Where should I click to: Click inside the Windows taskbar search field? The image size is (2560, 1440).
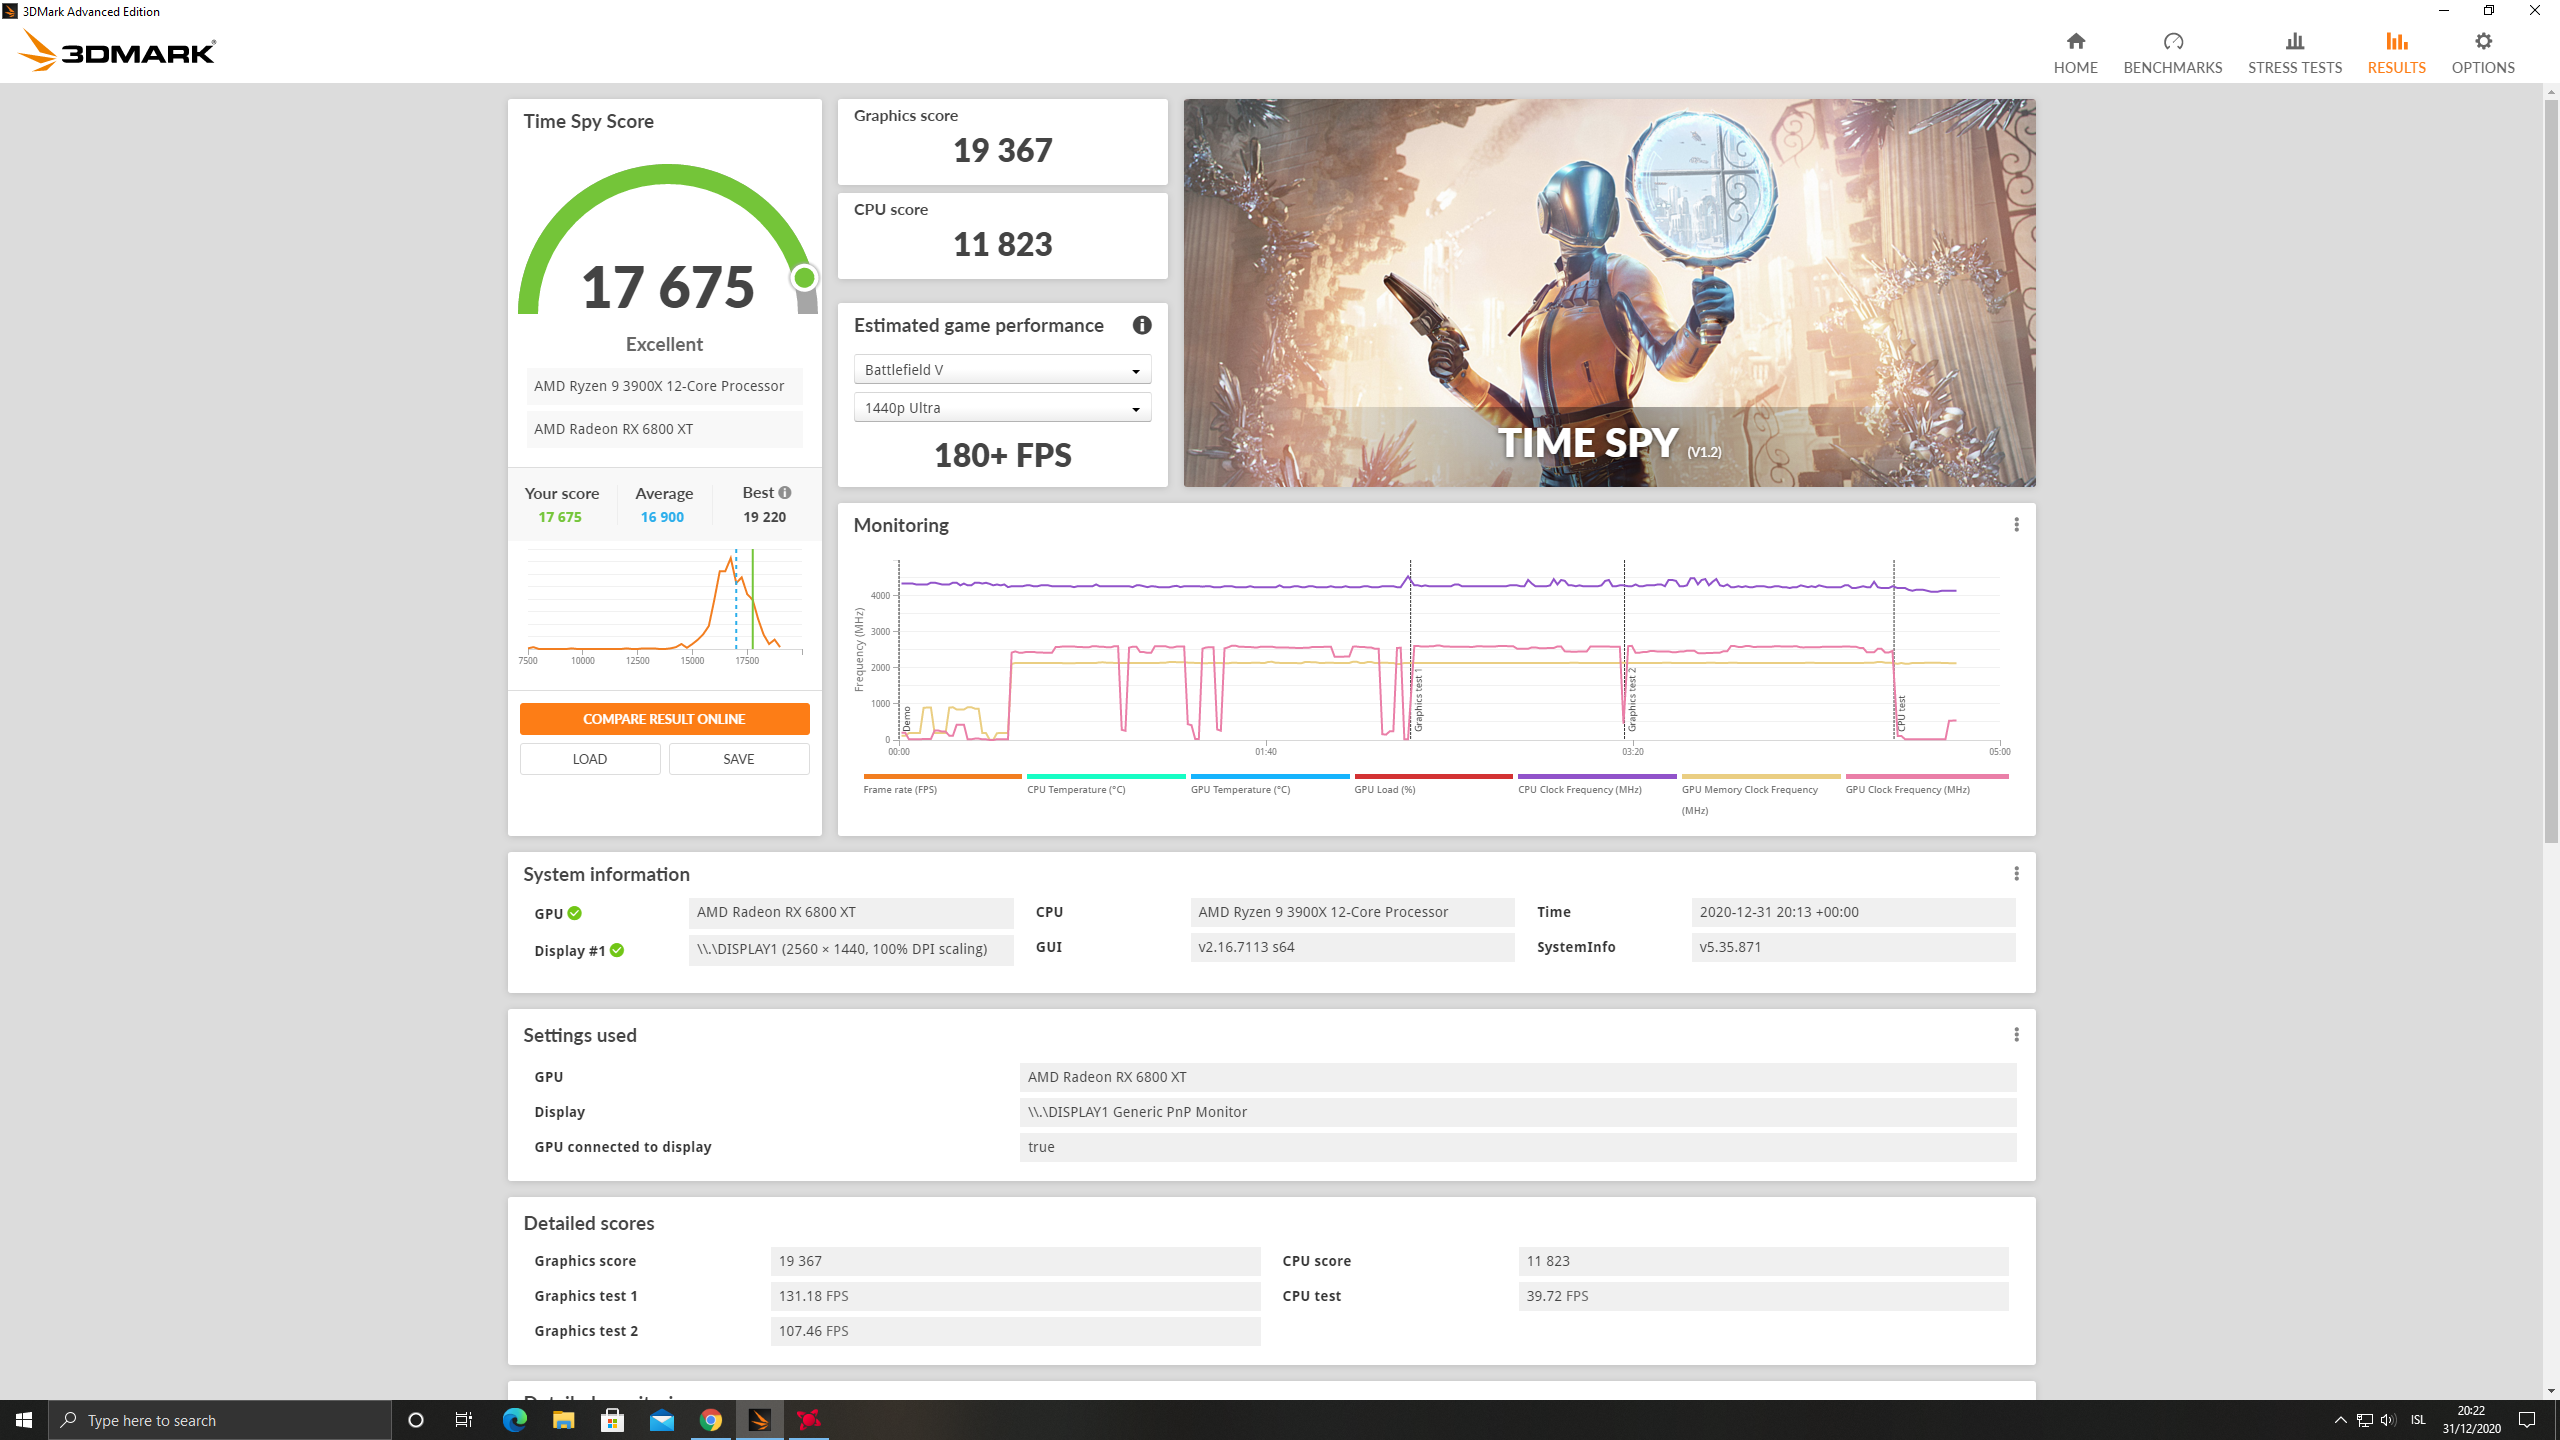click(220, 1419)
